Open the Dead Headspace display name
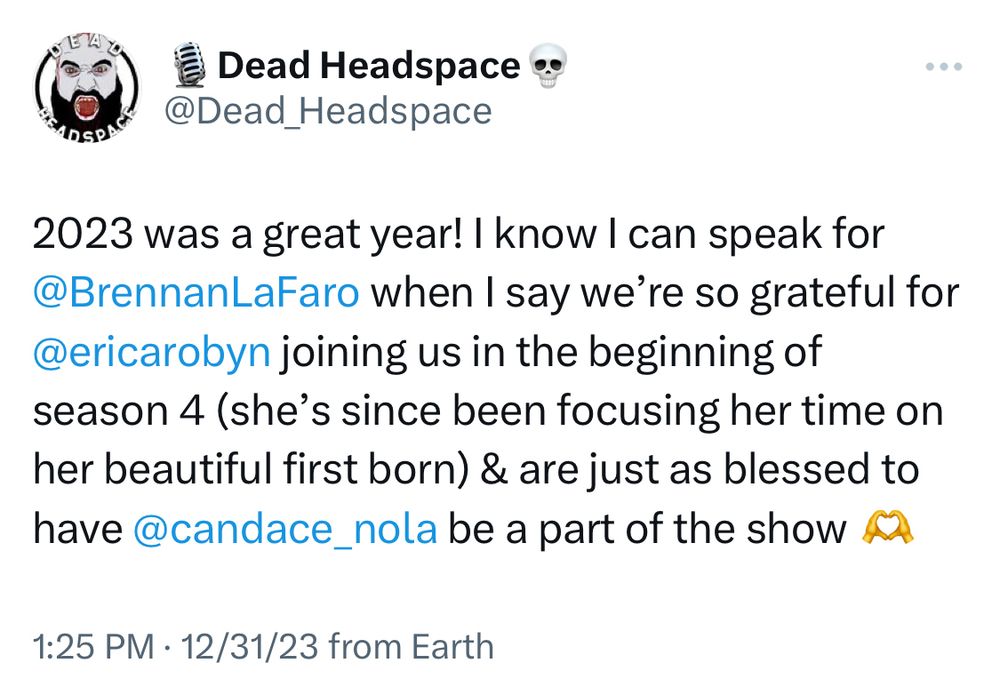This screenshot has height=694, width=1000. coord(368,67)
